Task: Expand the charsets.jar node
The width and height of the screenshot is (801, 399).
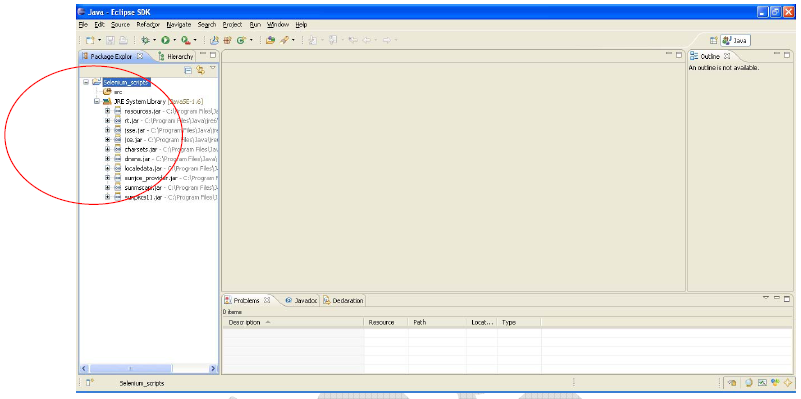Action: (108, 149)
